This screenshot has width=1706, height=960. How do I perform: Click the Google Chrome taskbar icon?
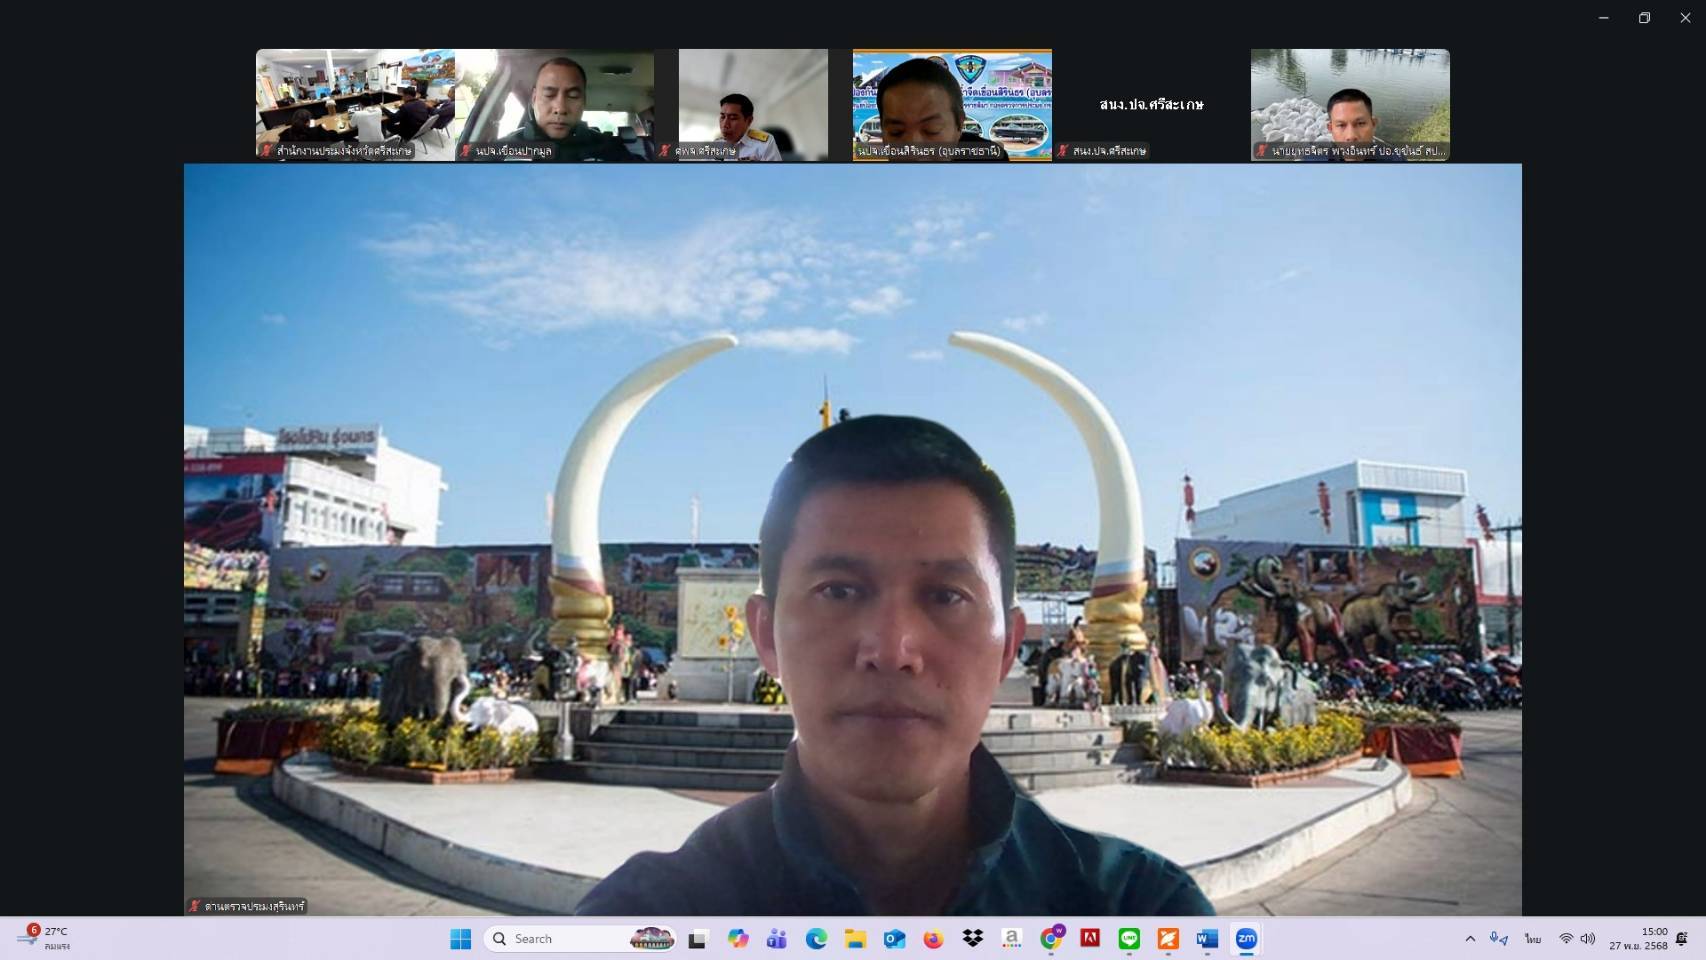tap(1051, 939)
